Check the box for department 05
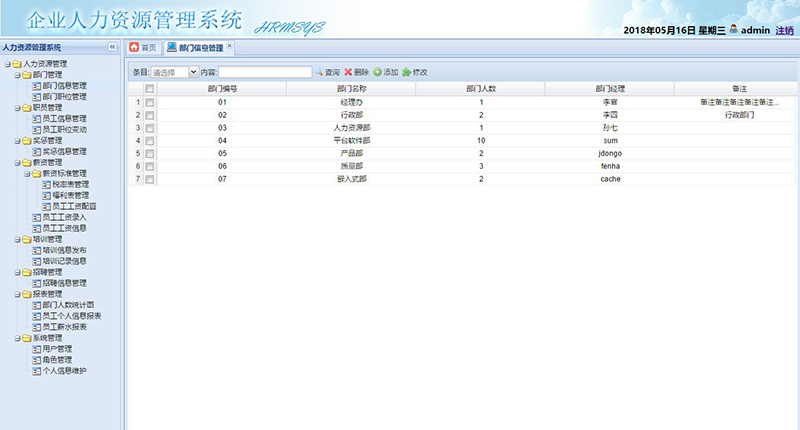 tap(149, 154)
